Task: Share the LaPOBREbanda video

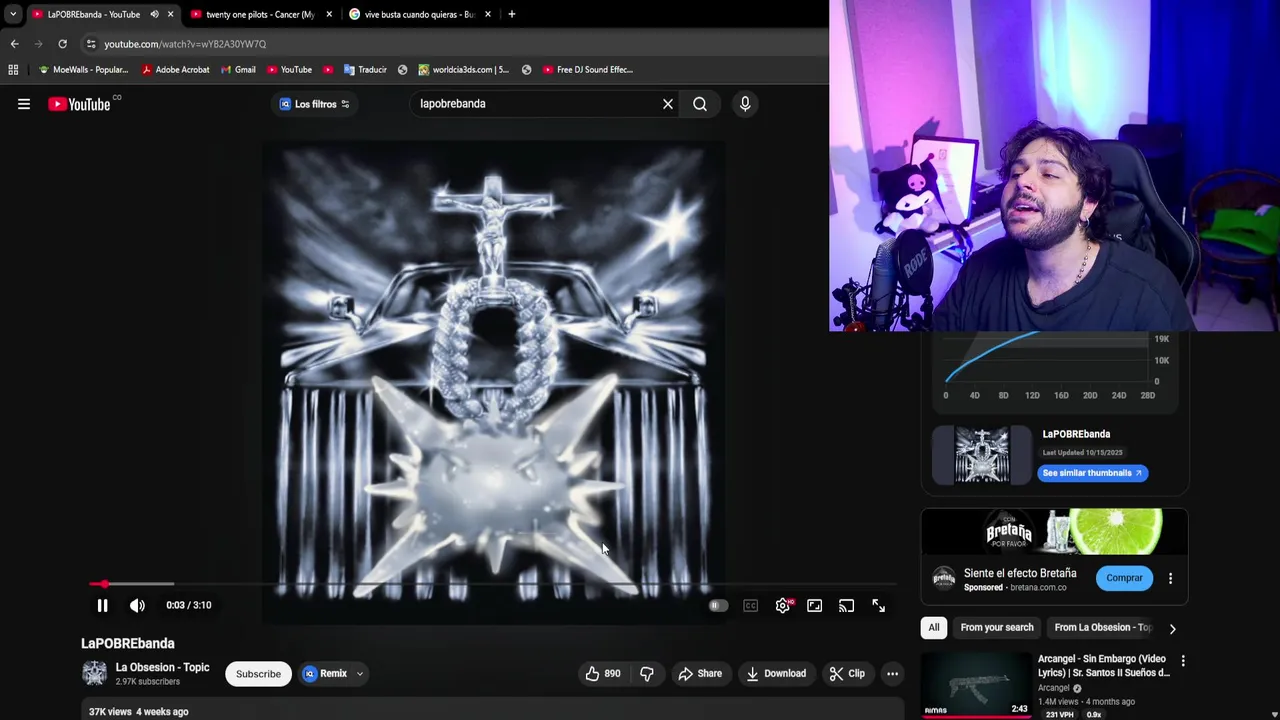Action: pos(700,674)
